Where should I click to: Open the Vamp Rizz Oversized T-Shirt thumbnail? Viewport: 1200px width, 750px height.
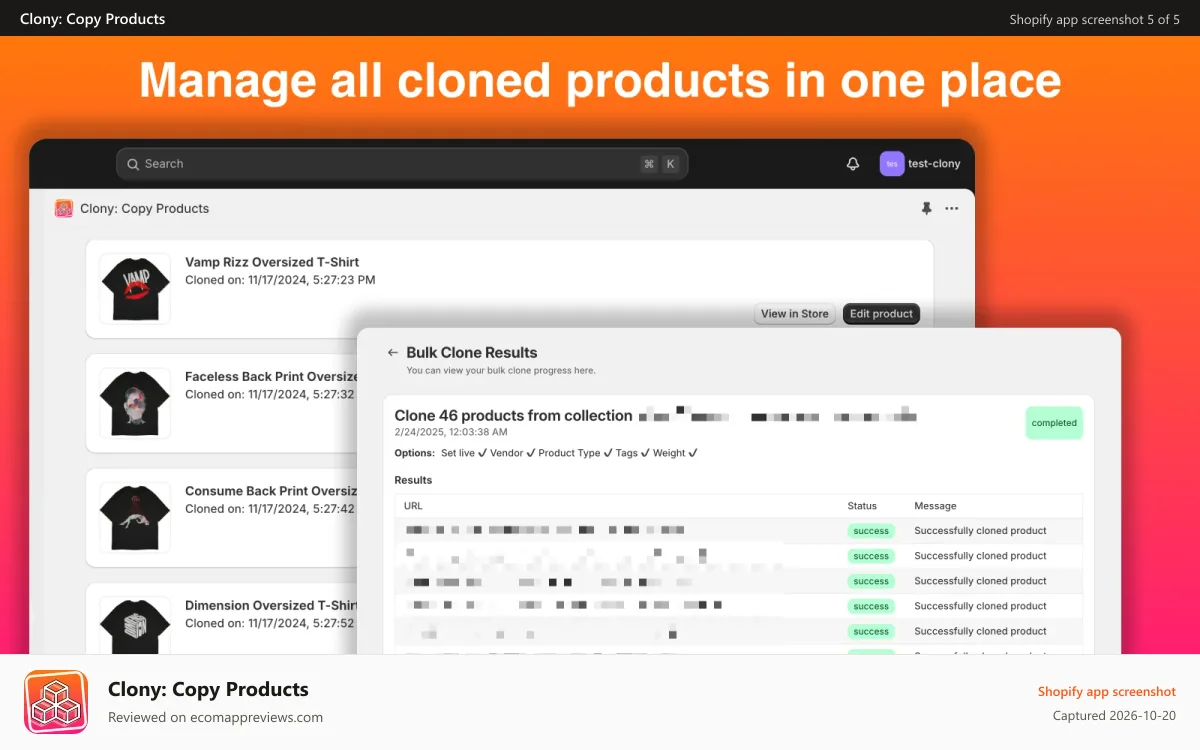(135, 288)
